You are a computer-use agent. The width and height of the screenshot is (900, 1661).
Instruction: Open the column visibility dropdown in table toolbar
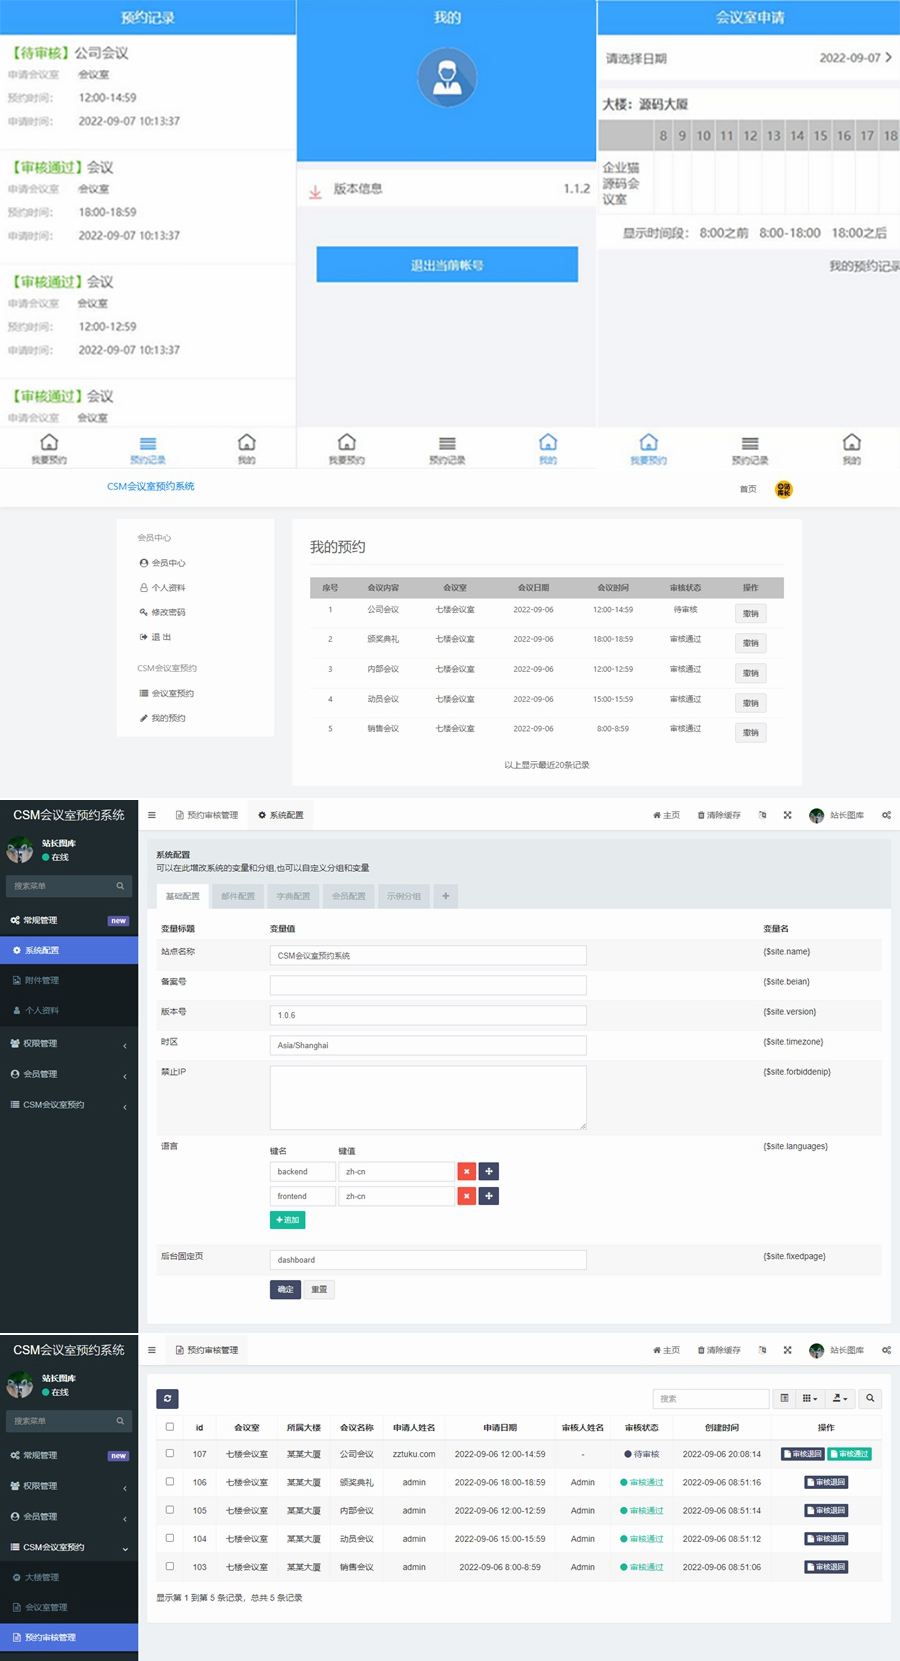click(810, 1398)
